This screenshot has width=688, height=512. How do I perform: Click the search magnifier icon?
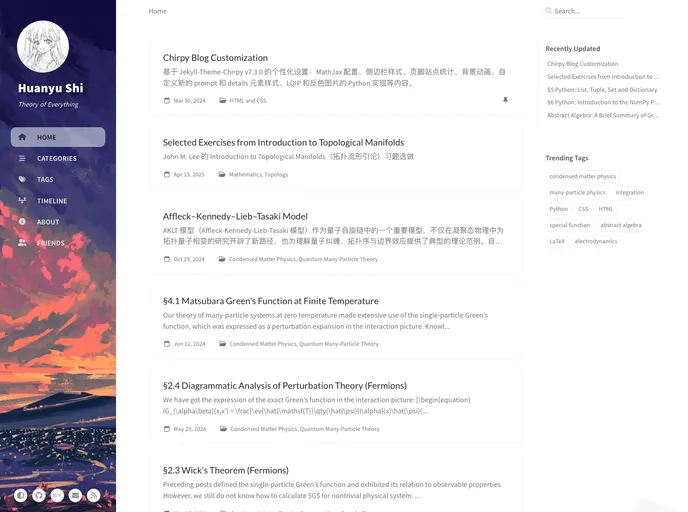tap(548, 11)
